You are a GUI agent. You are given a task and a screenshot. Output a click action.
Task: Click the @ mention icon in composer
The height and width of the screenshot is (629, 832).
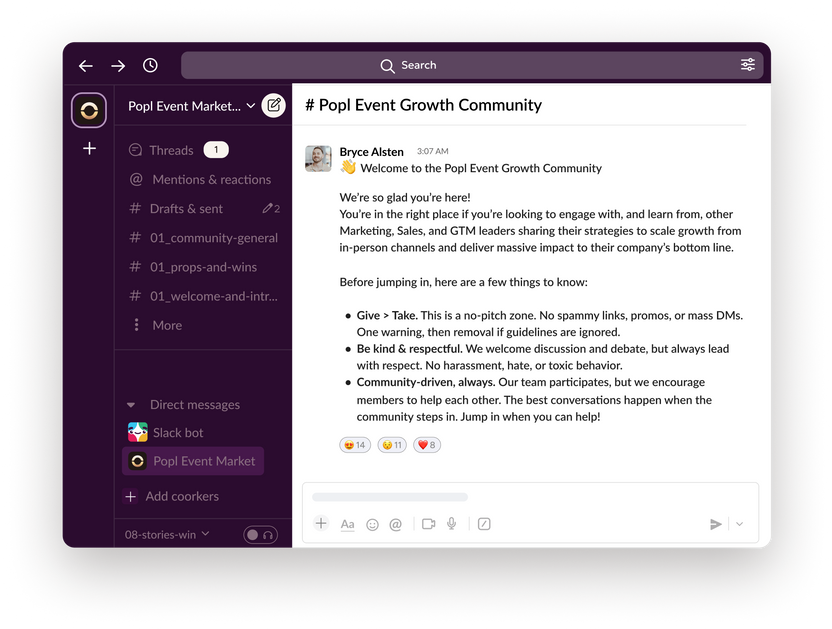(395, 524)
